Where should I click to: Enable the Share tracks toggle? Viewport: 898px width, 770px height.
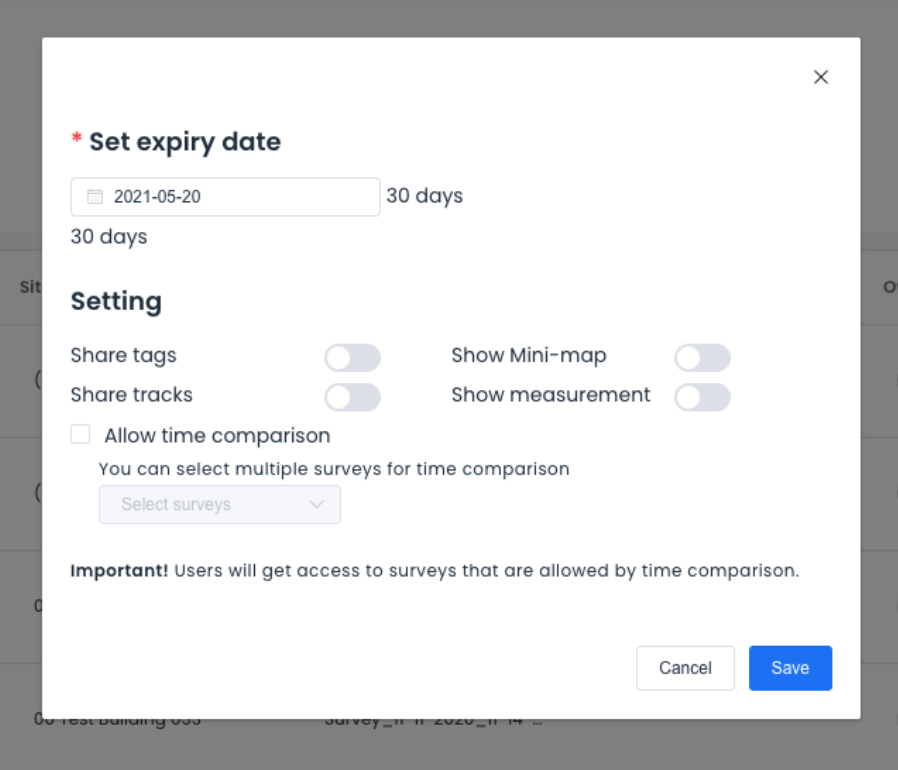pyautogui.click(x=352, y=397)
